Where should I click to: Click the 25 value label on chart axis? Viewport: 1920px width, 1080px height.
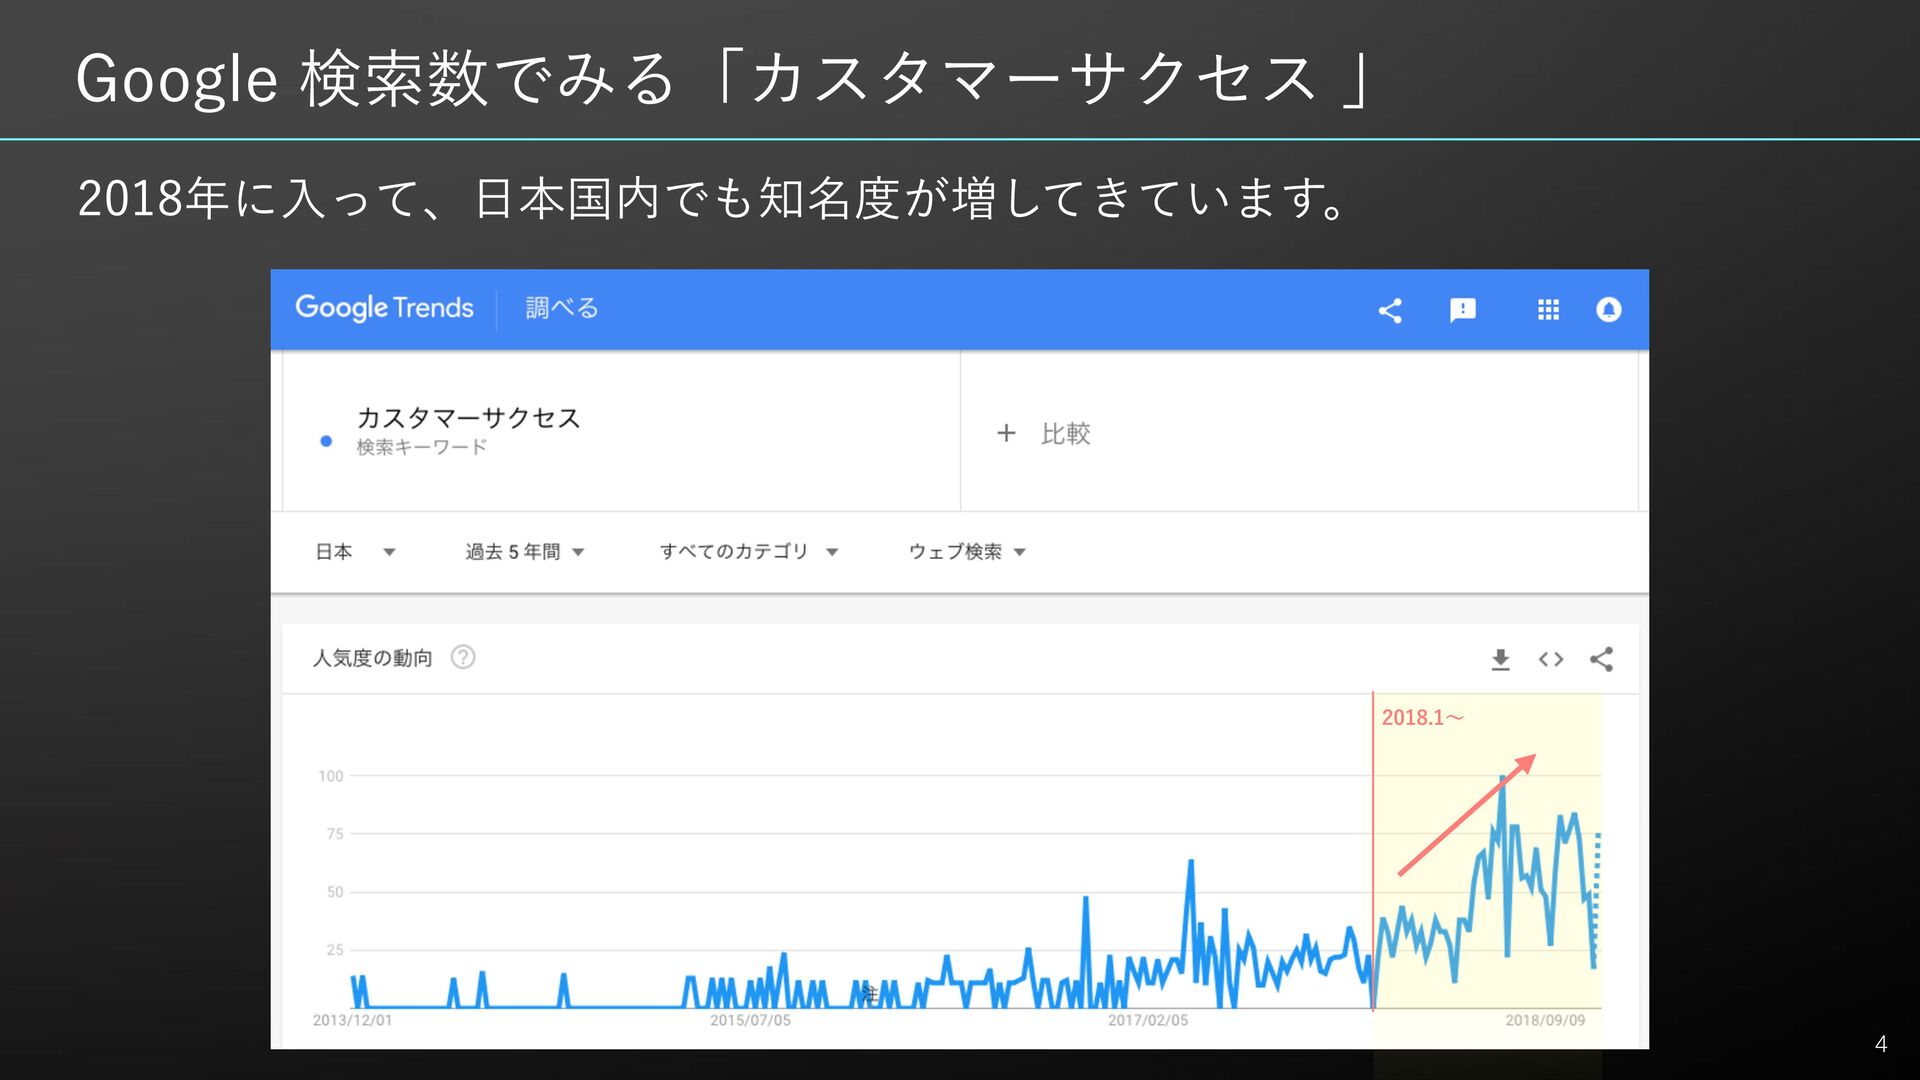pos(335,950)
